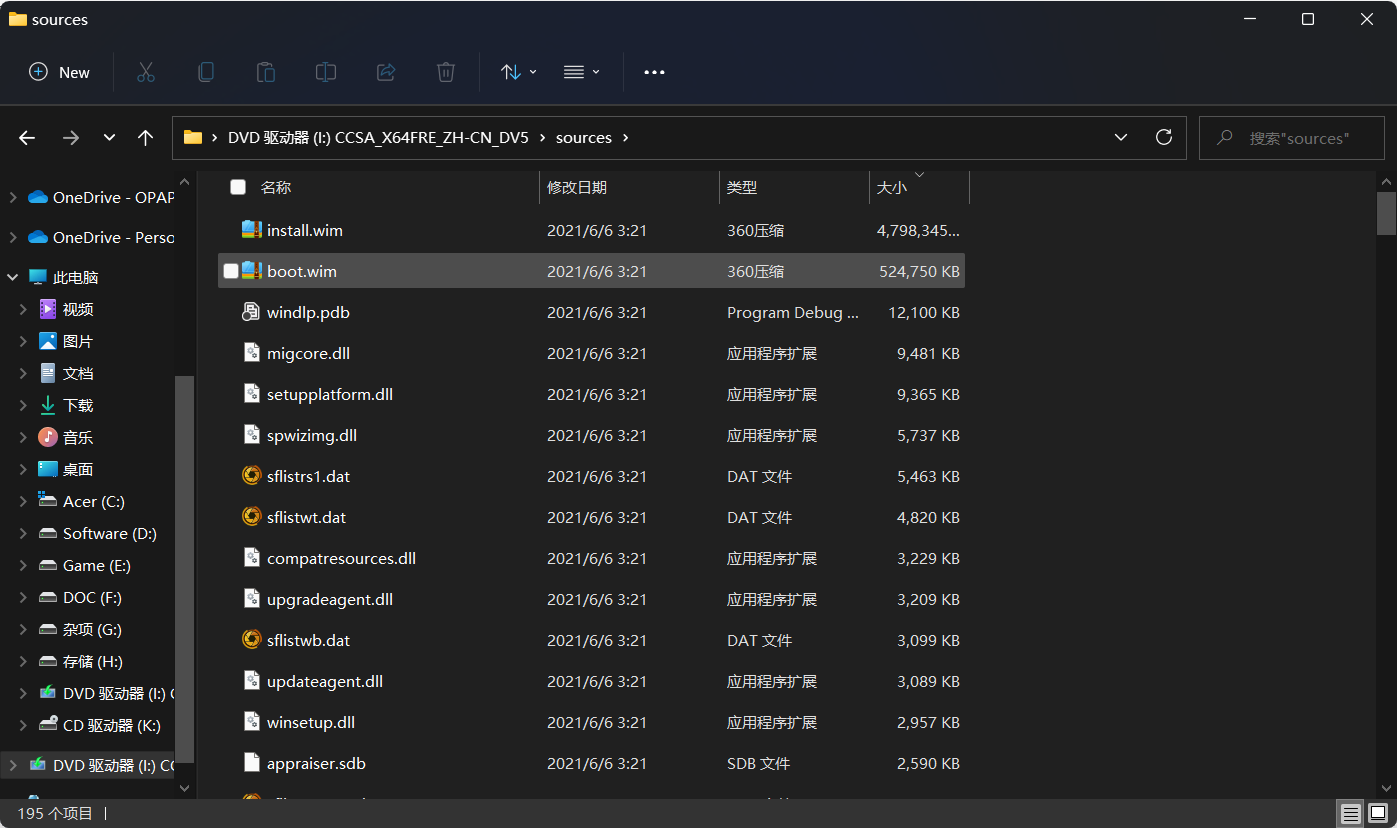This screenshot has height=828, width=1397.
Task: Open 图片 in navigation pane
Action: [78, 341]
